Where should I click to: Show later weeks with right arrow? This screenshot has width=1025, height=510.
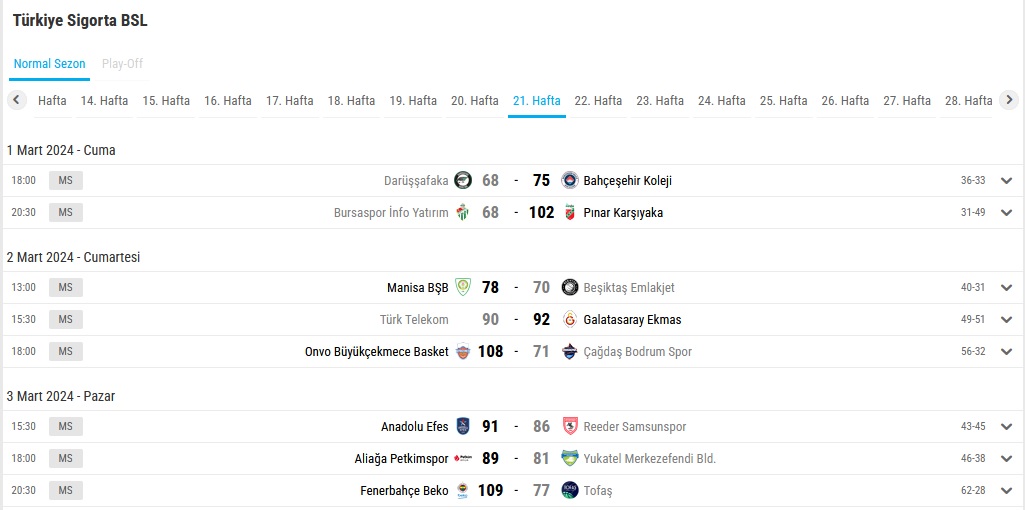1009,101
